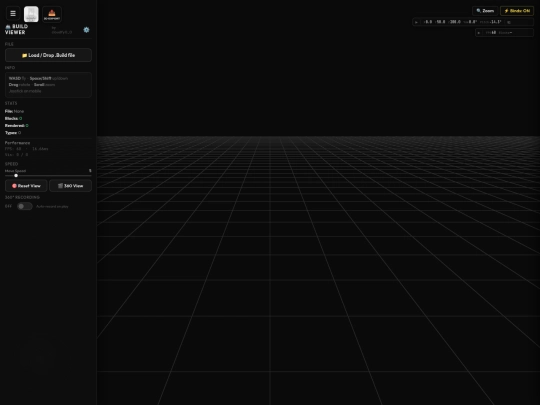Screen dimensions: 540x405
Task: Click the "Types: 0" stat text
Action: (13, 133)
